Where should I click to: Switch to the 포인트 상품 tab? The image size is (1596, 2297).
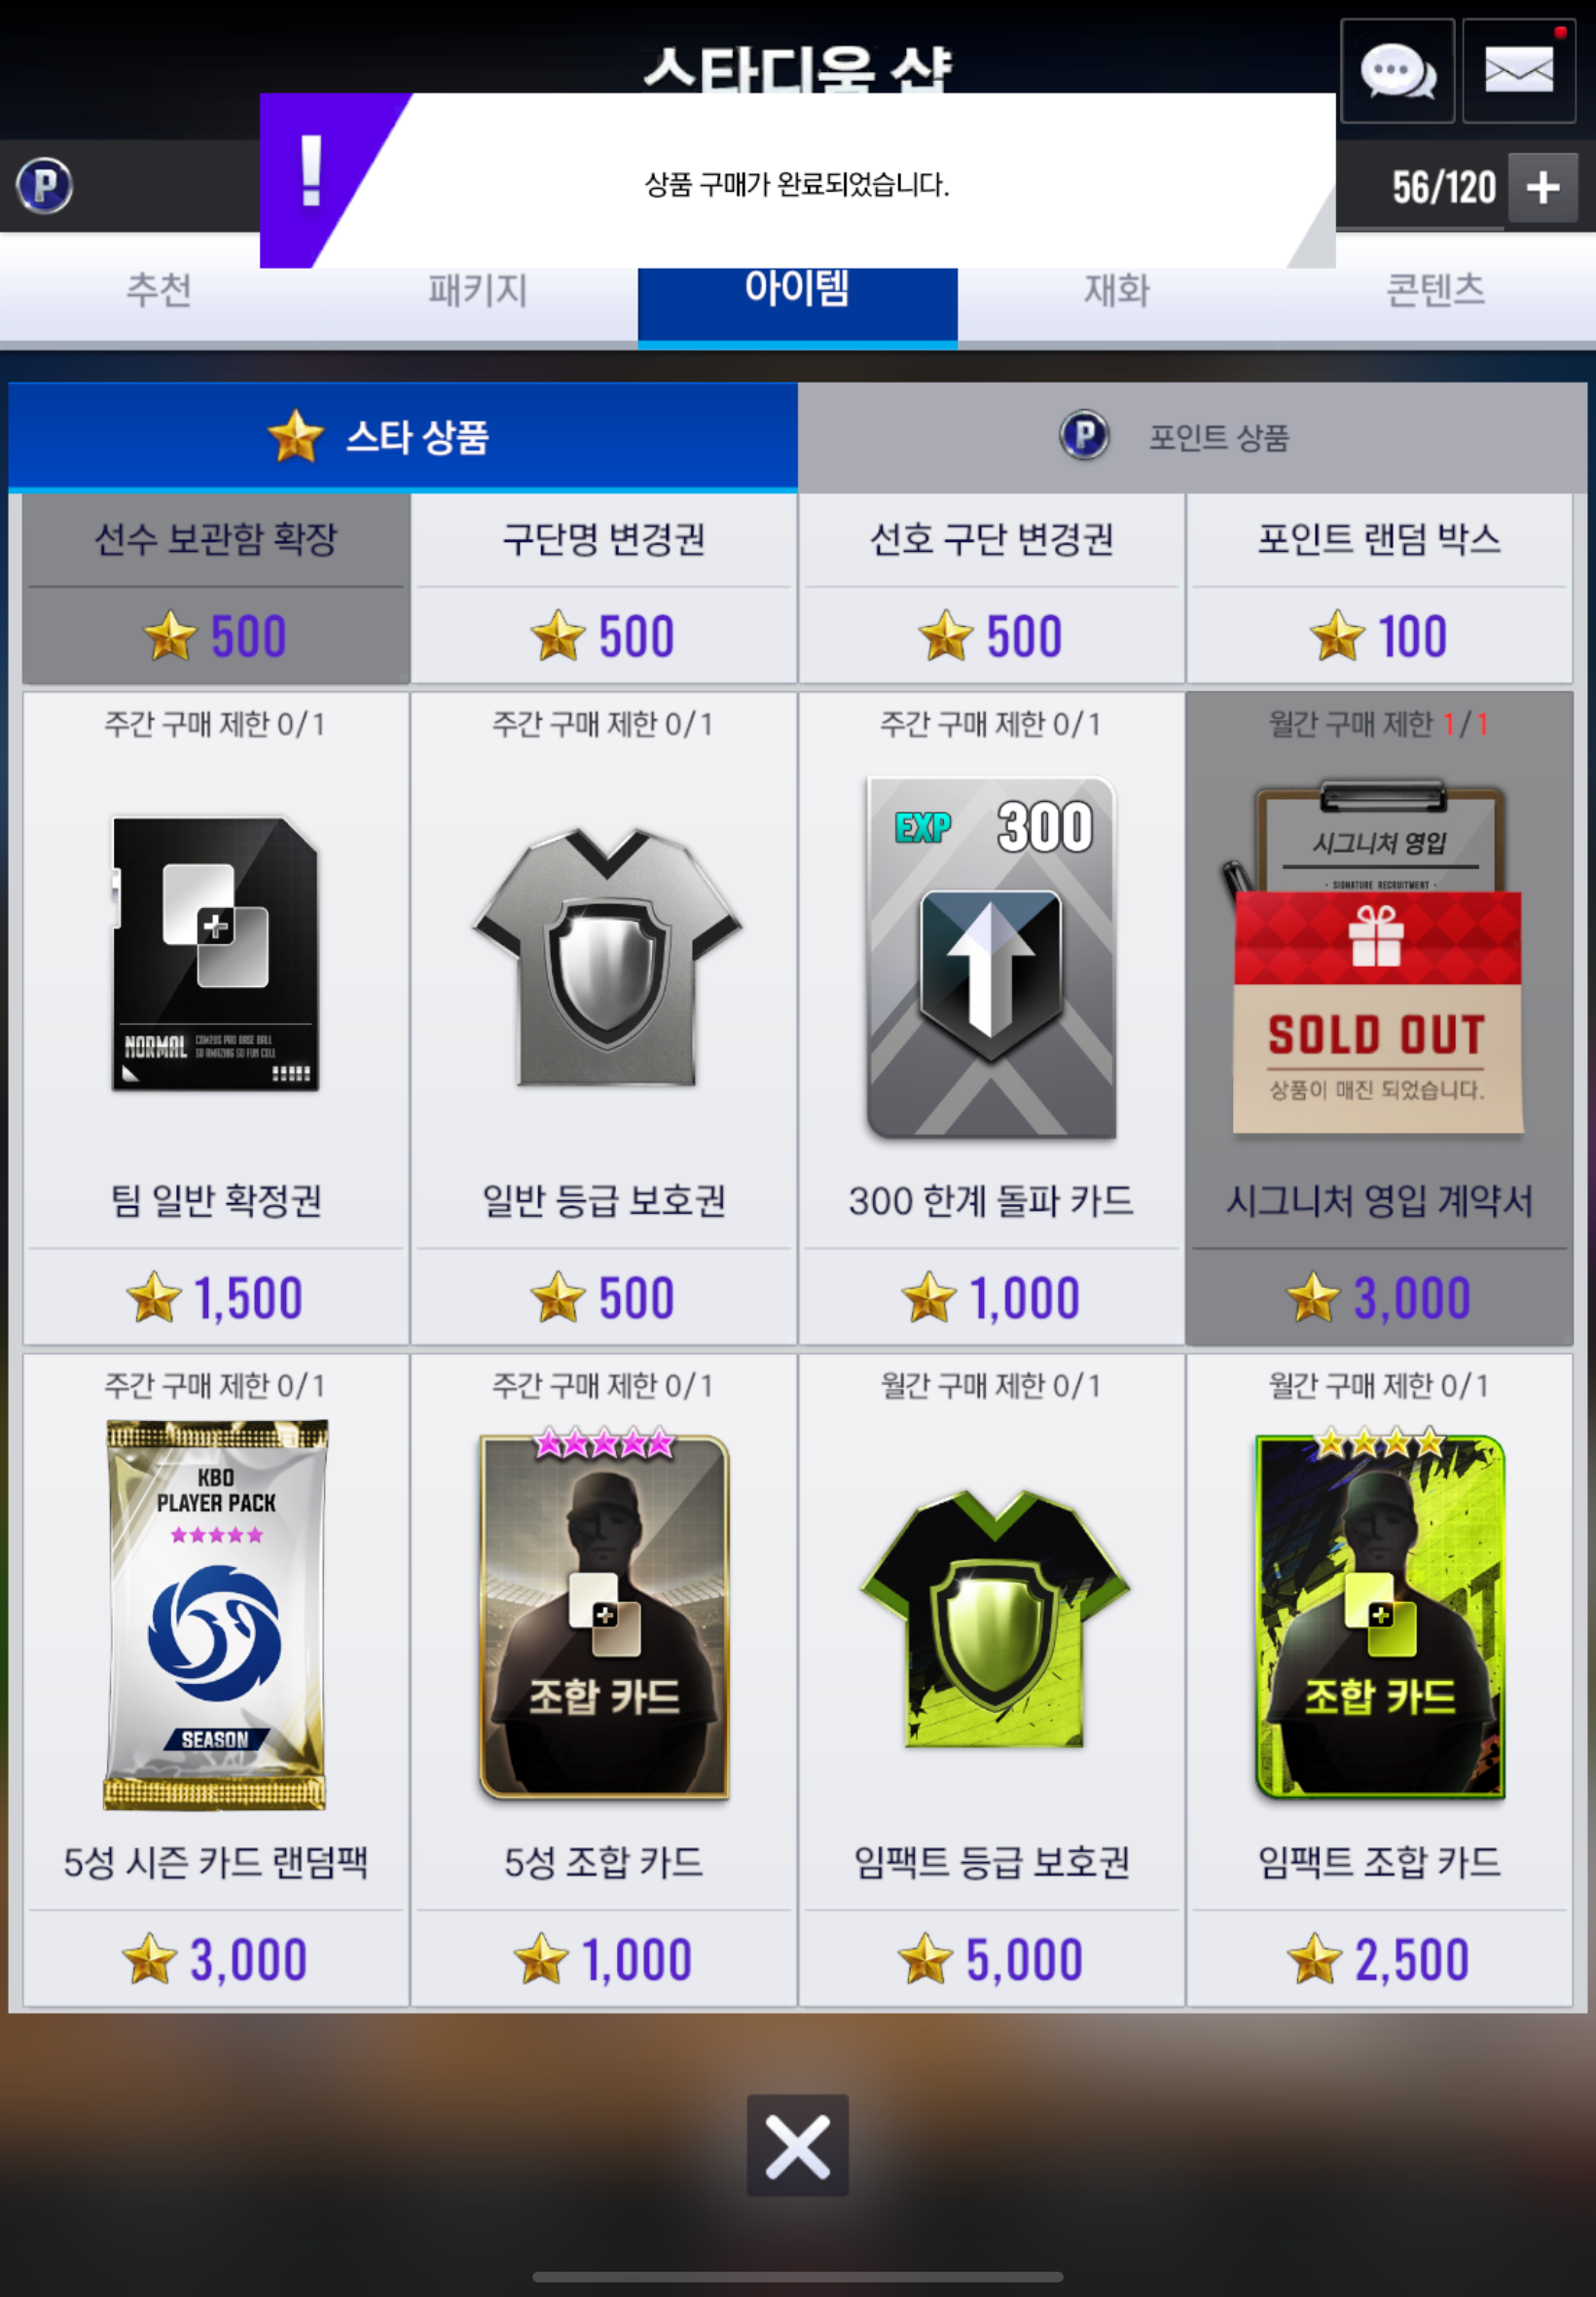[x=1192, y=437]
